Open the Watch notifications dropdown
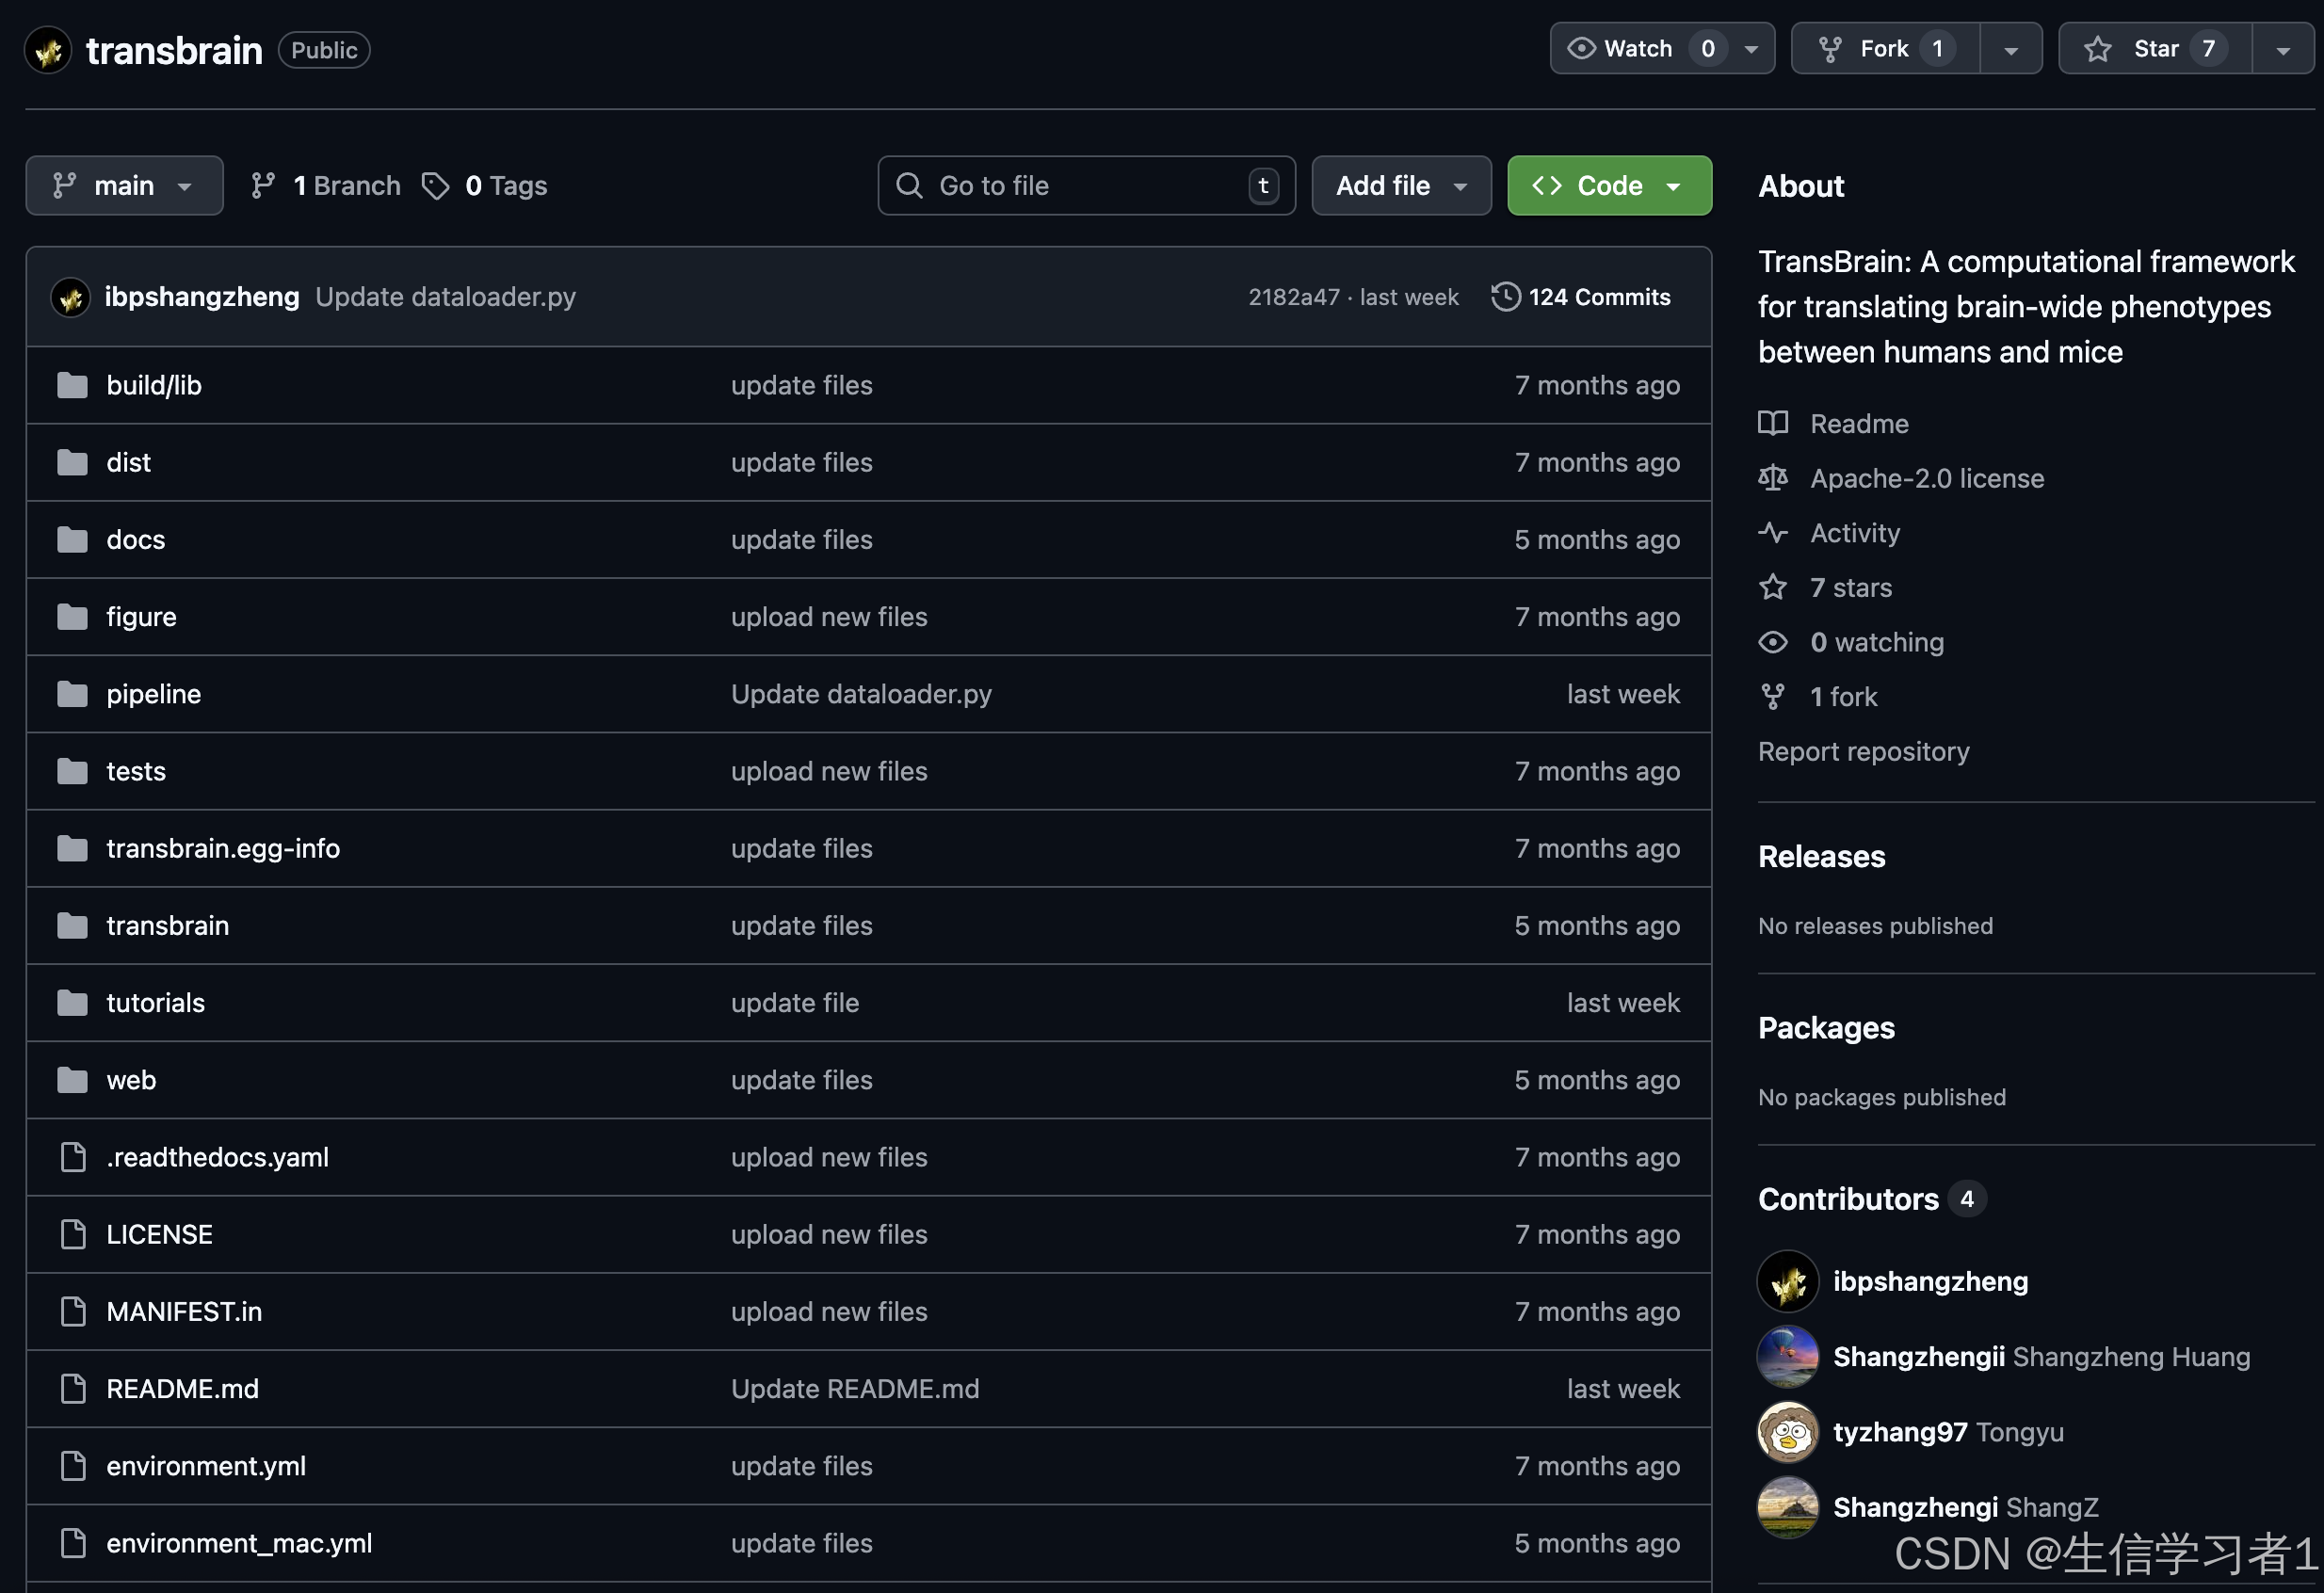The image size is (2324, 1593). (1662, 49)
